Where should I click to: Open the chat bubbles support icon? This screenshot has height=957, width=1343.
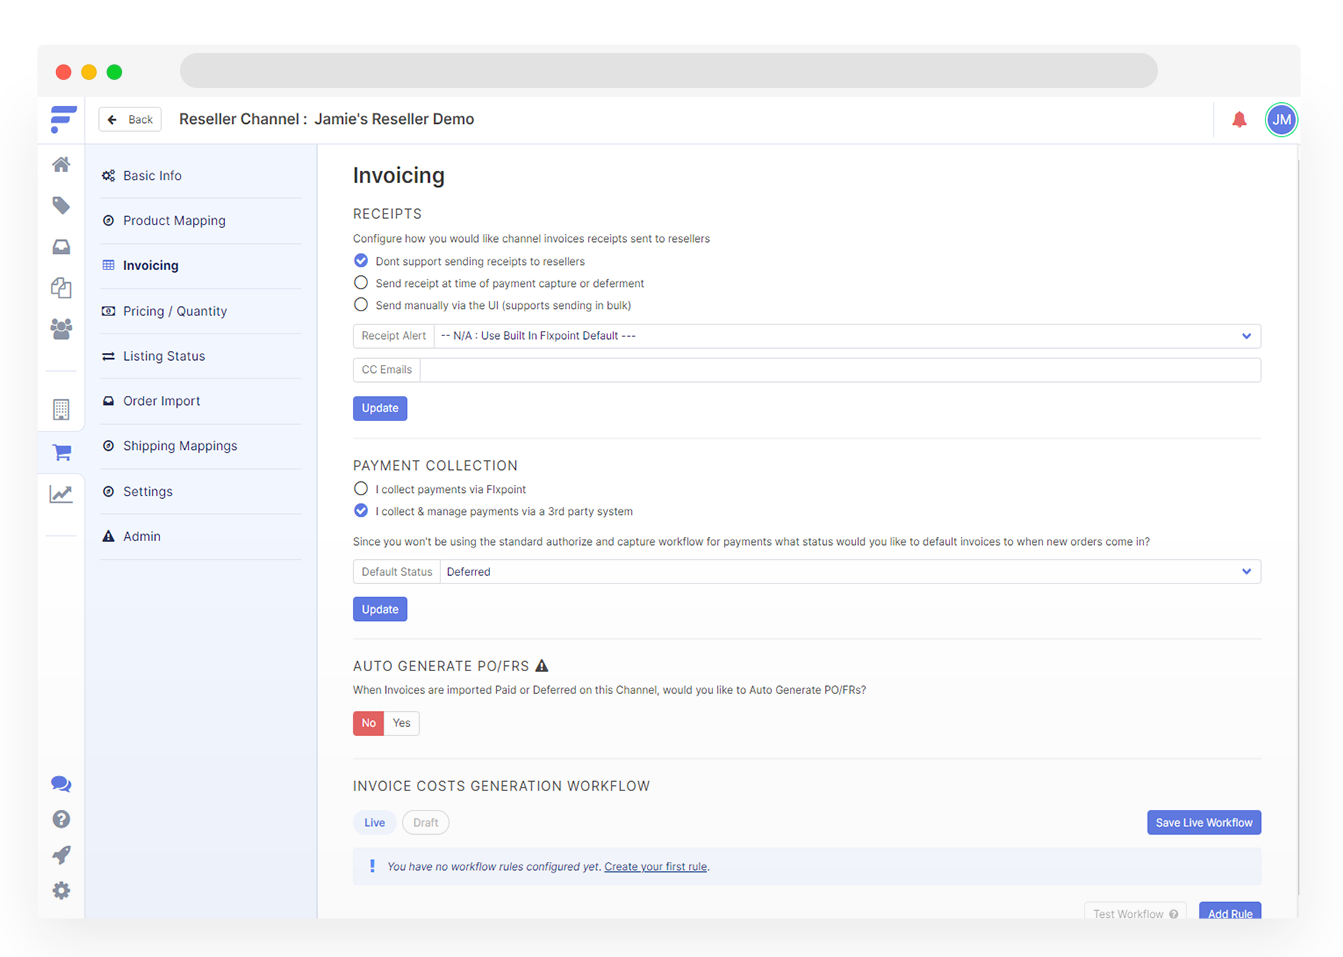[x=61, y=784]
